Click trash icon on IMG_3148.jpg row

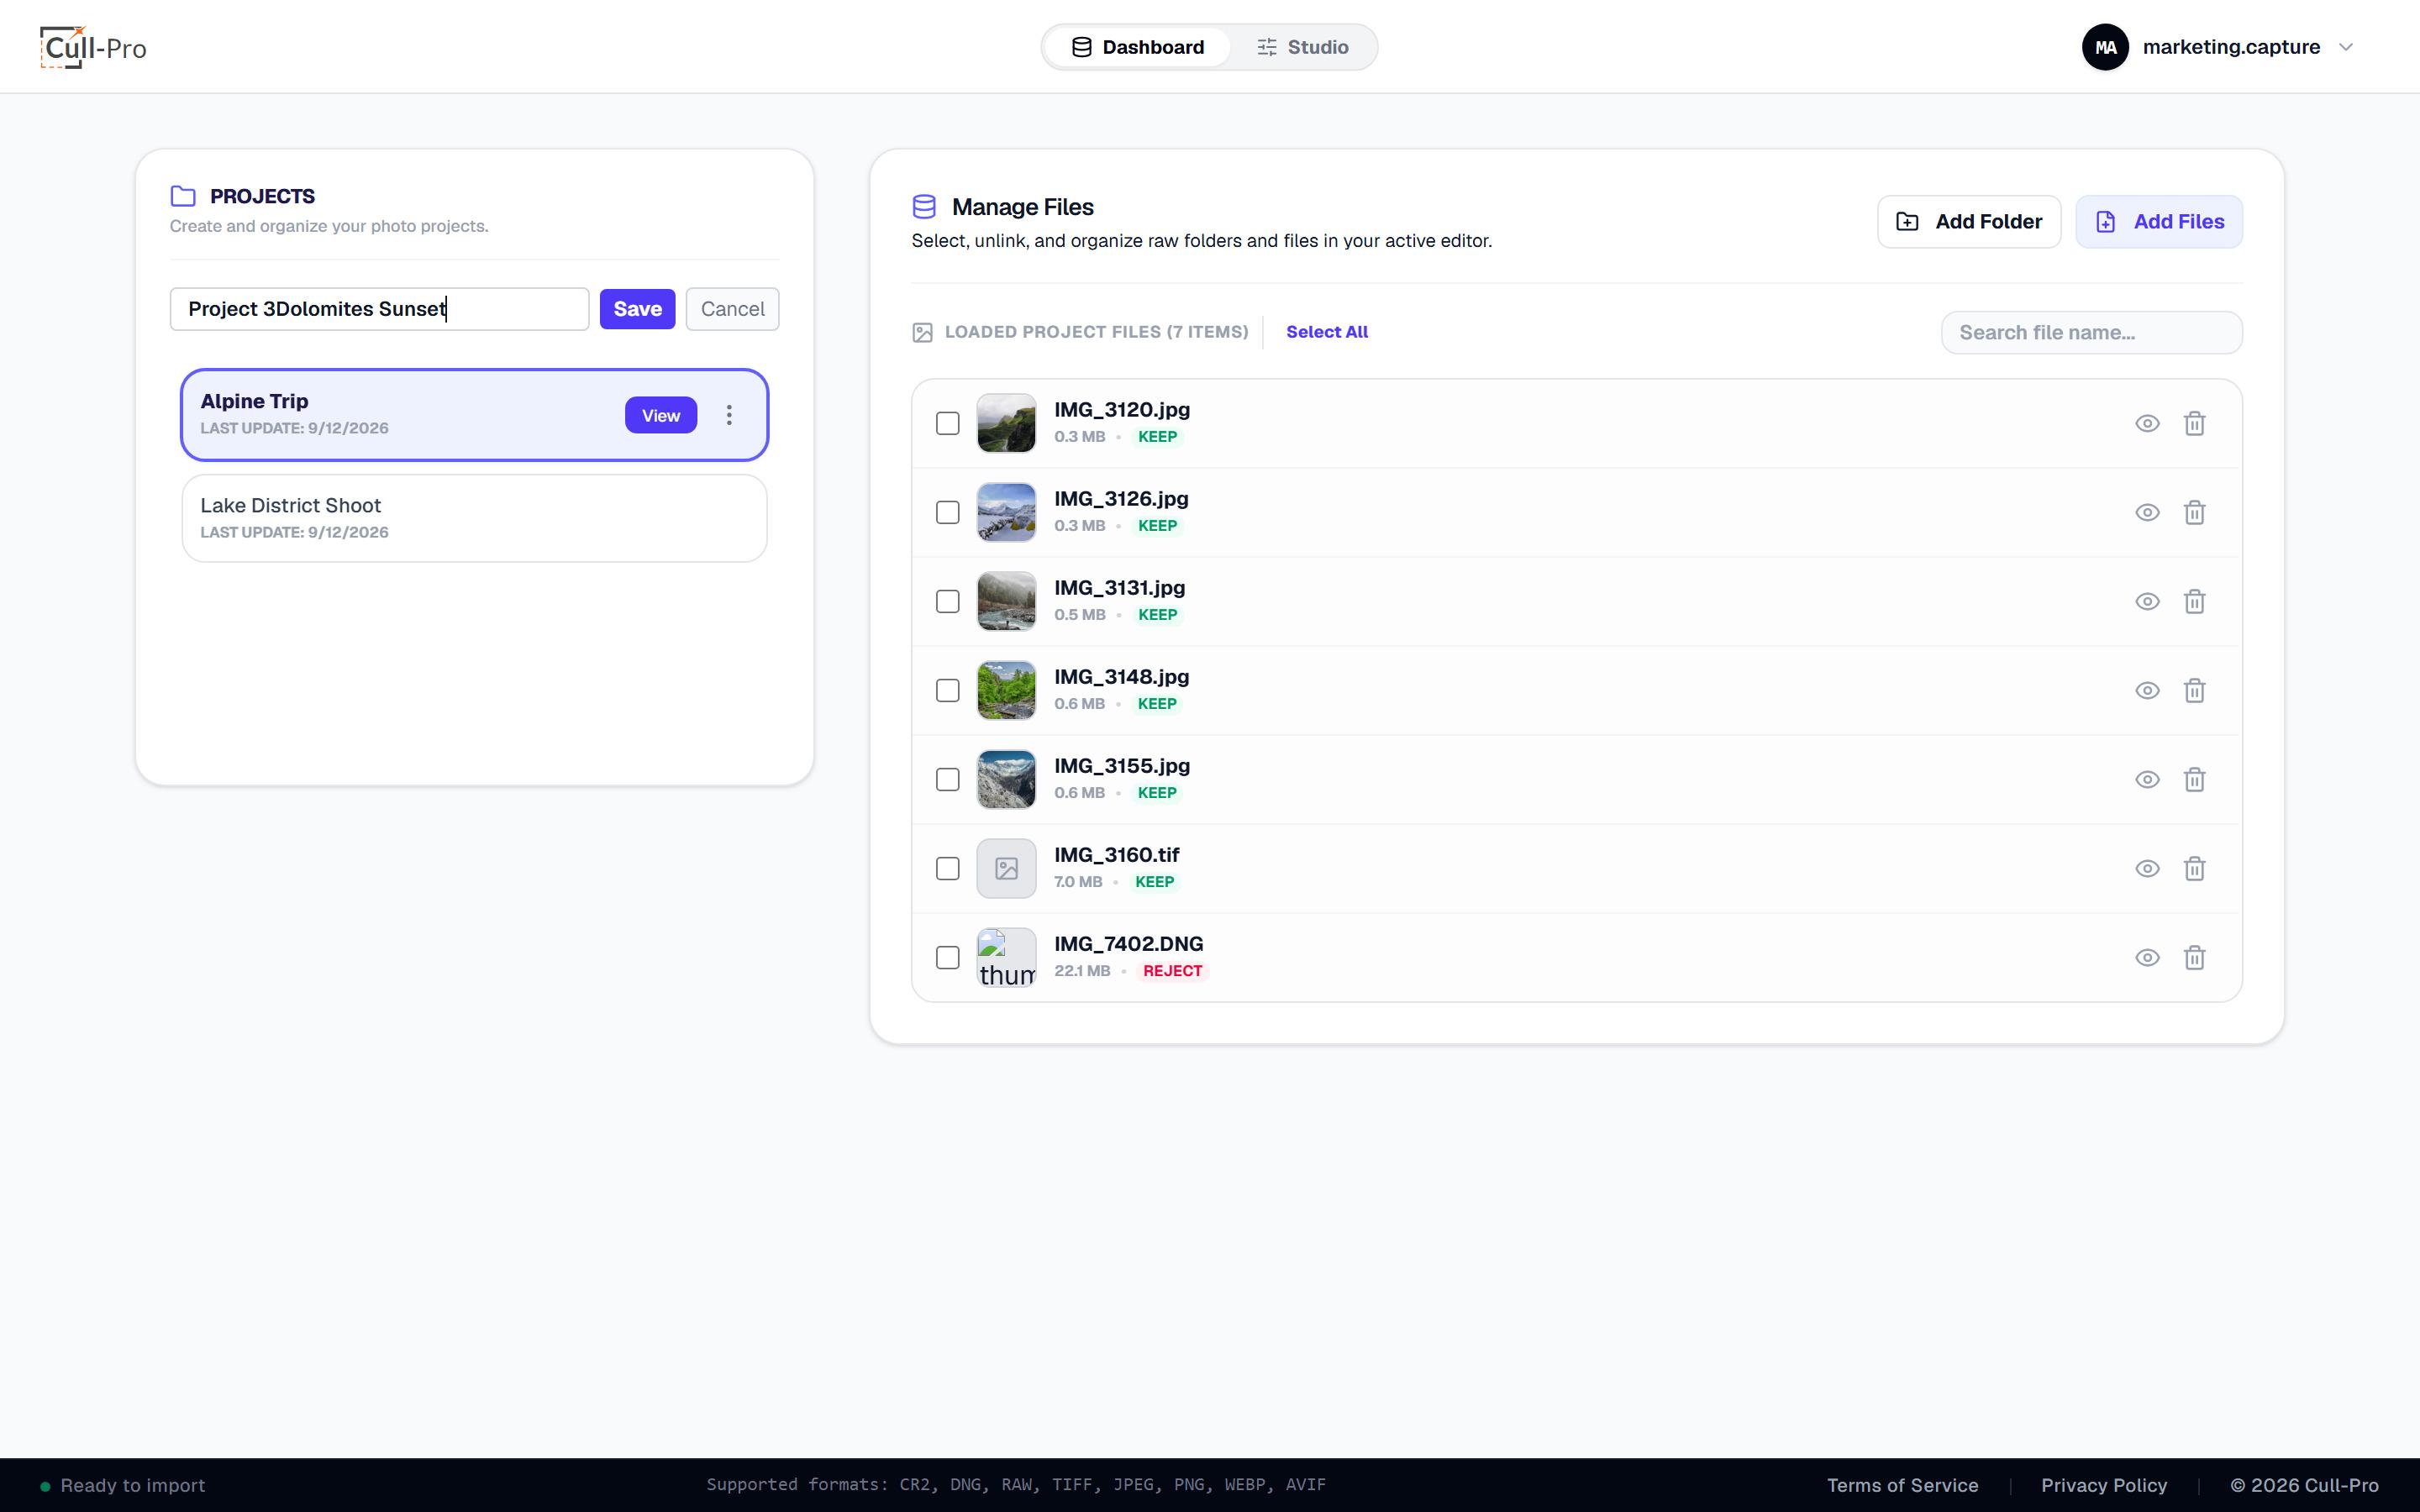[2194, 690]
